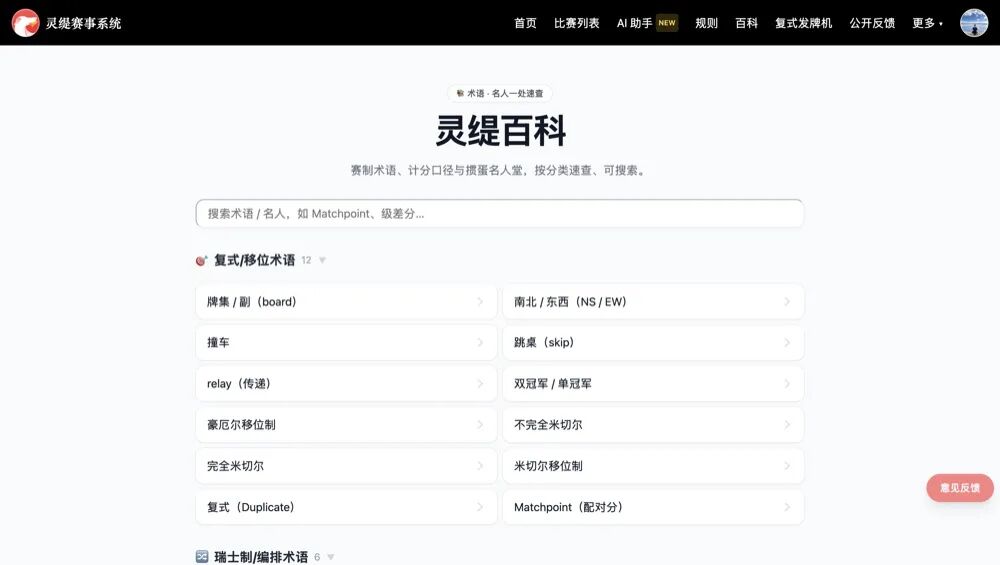Collapse the 瑞士制/编排术语 section arrow

[x=330, y=557]
